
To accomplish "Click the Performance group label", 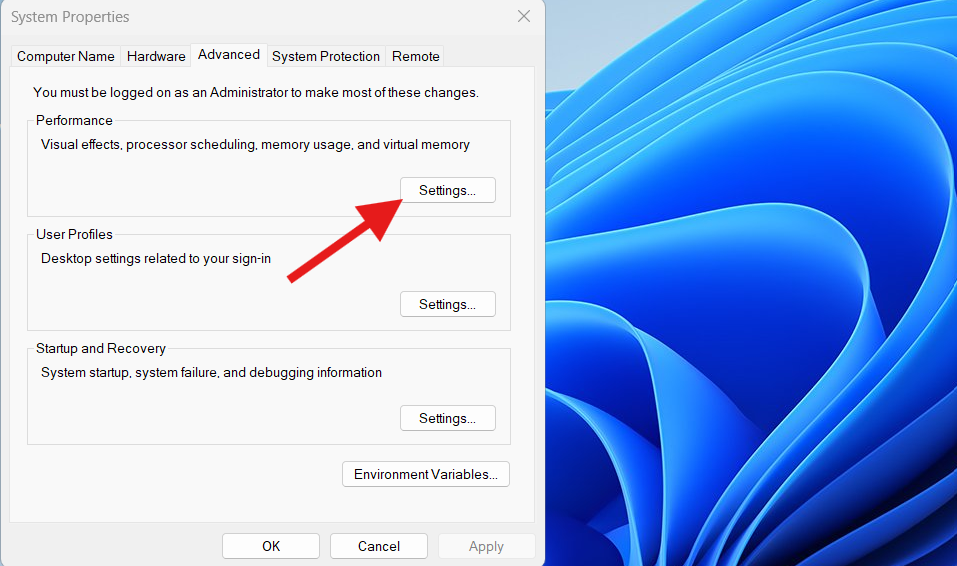I will coord(74,120).
